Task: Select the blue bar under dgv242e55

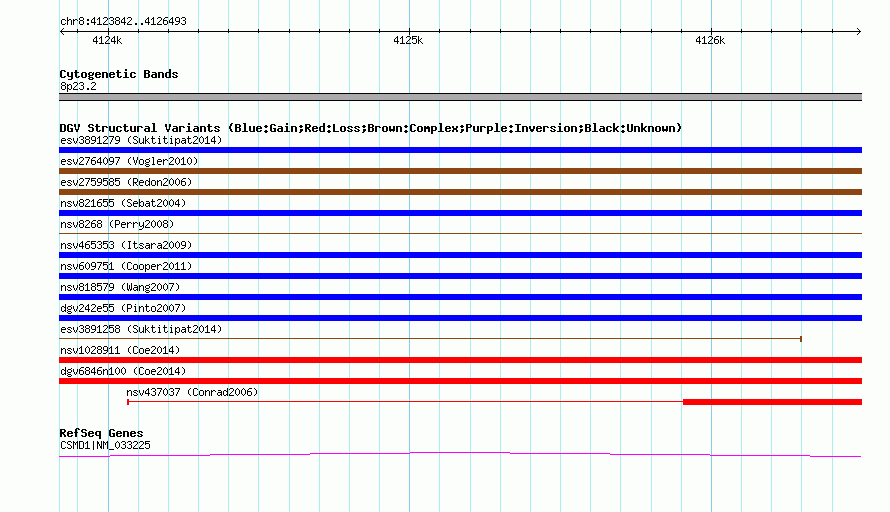Action: (460, 318)
